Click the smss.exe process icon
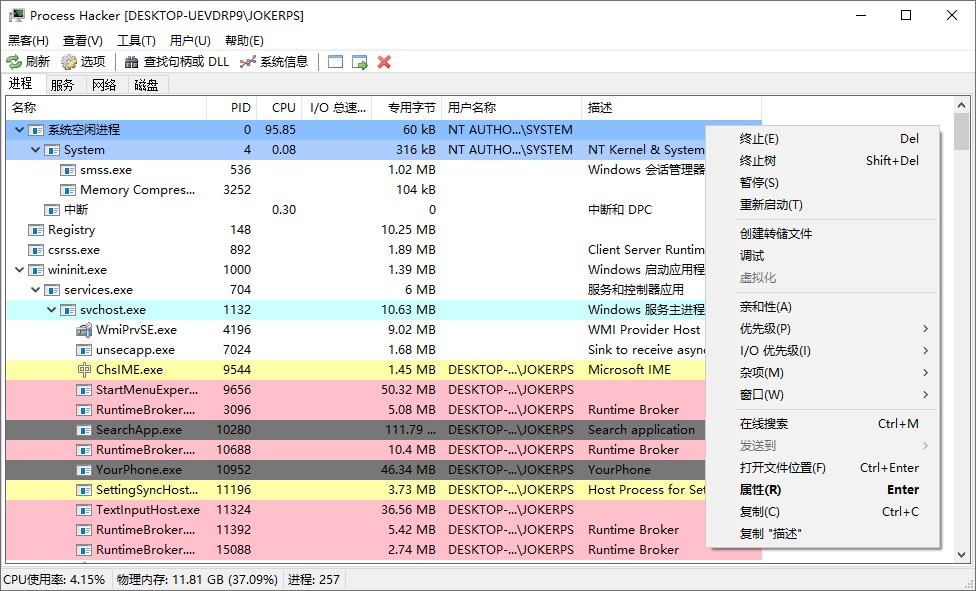 click(x=68, y=169)
